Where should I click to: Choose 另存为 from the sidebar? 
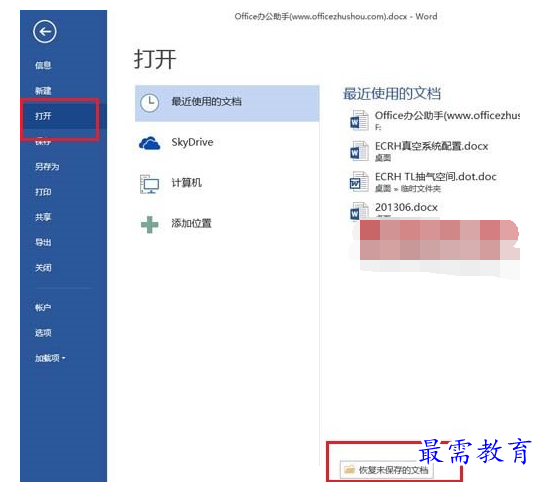coord(47,167)
